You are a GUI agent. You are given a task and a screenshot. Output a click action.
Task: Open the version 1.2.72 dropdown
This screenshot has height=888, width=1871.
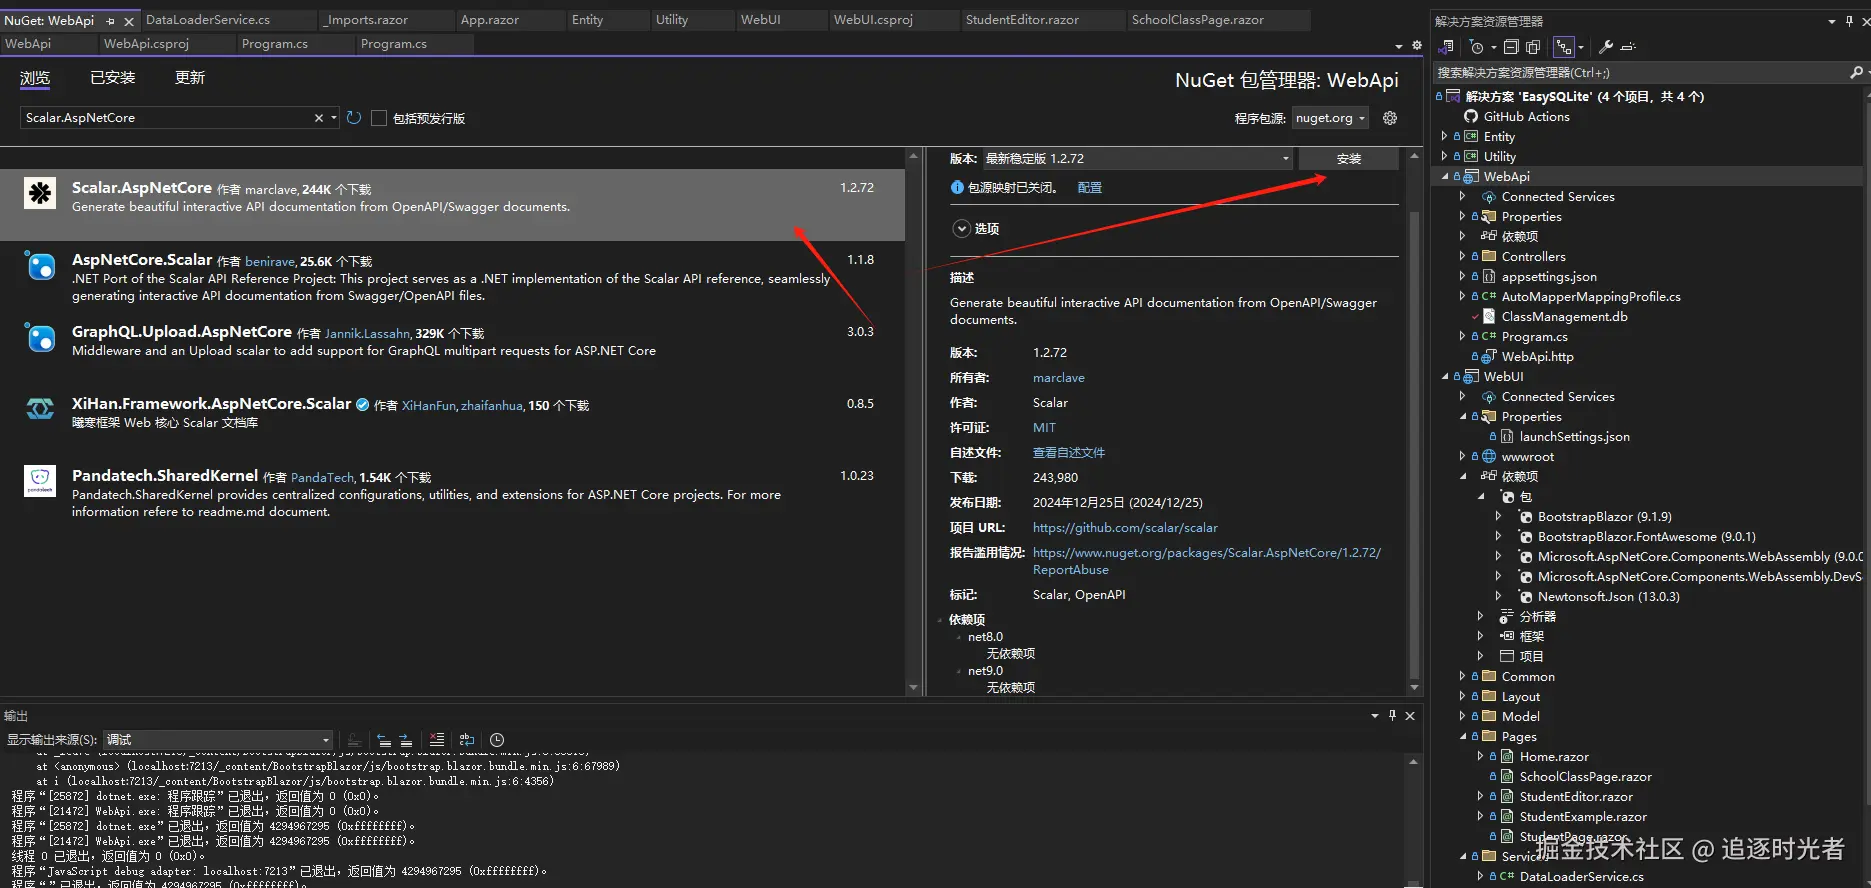(1138, 158)
